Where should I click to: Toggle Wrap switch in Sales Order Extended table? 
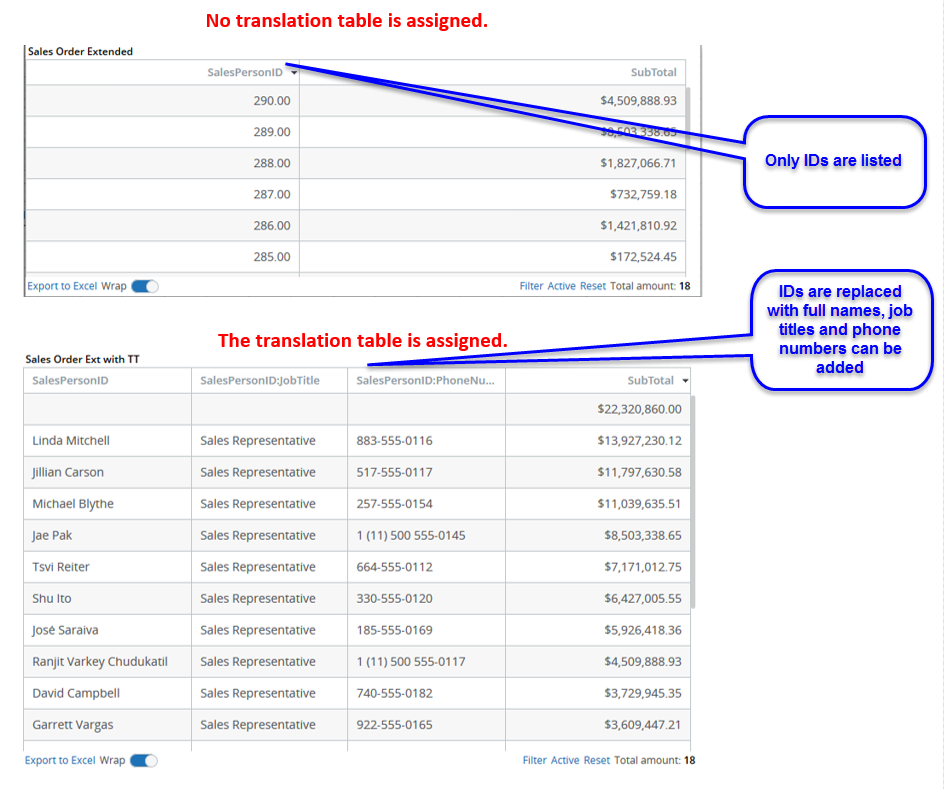[x=145, y=286]
